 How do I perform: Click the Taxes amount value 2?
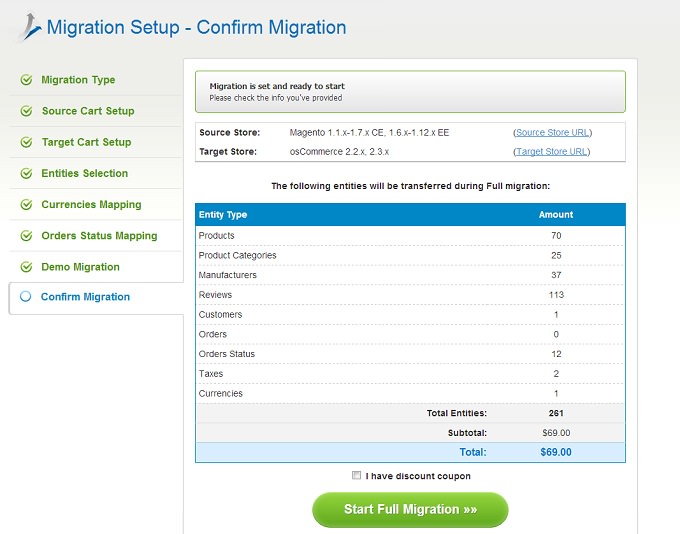[x=556, y=374]
